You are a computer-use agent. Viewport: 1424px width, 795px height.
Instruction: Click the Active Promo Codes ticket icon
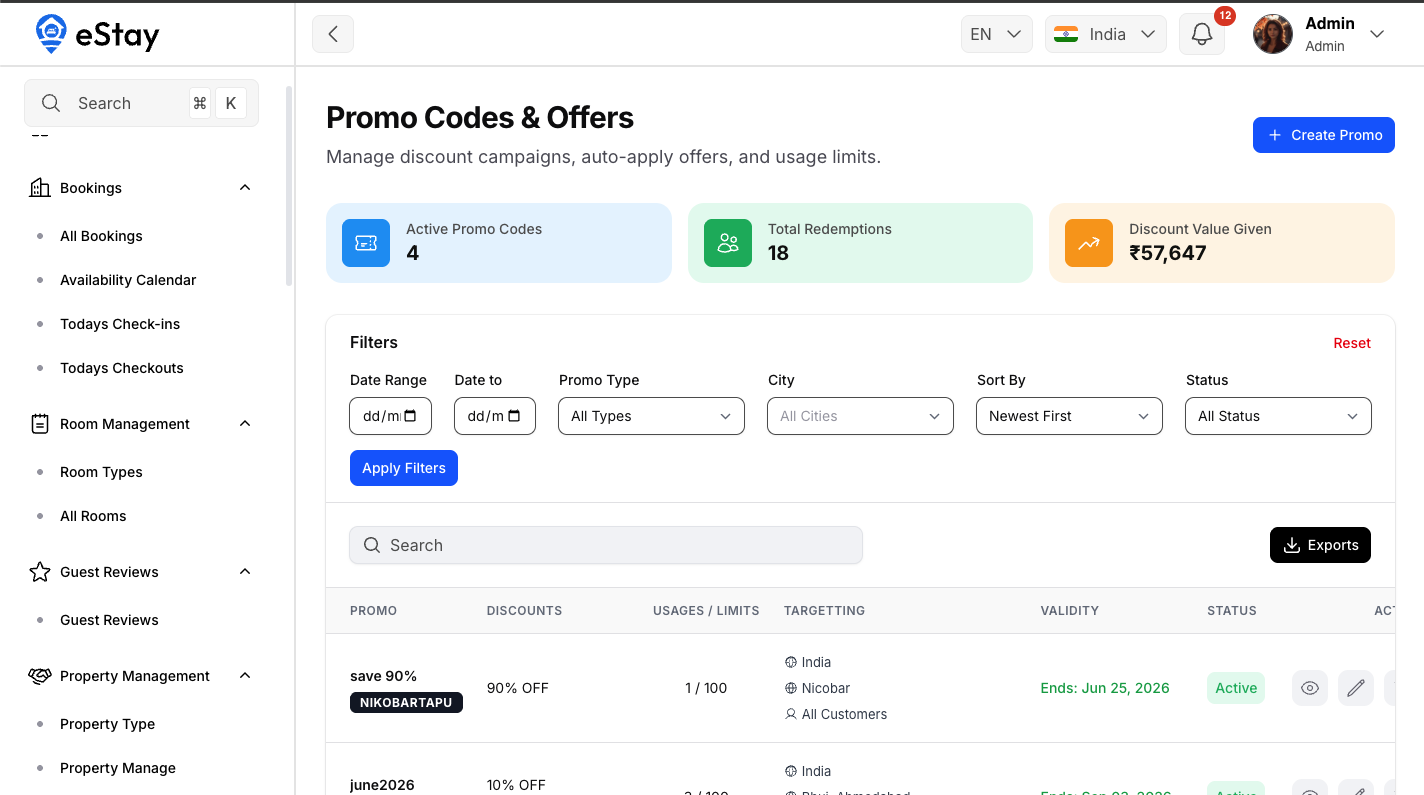point(366,243)
